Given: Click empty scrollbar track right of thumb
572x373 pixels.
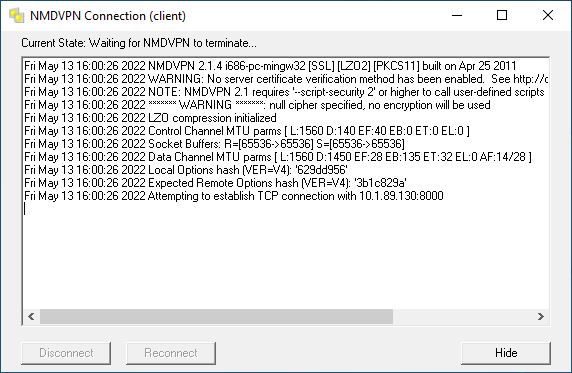Looking at the screenshot, I should [x=463, y=316].
